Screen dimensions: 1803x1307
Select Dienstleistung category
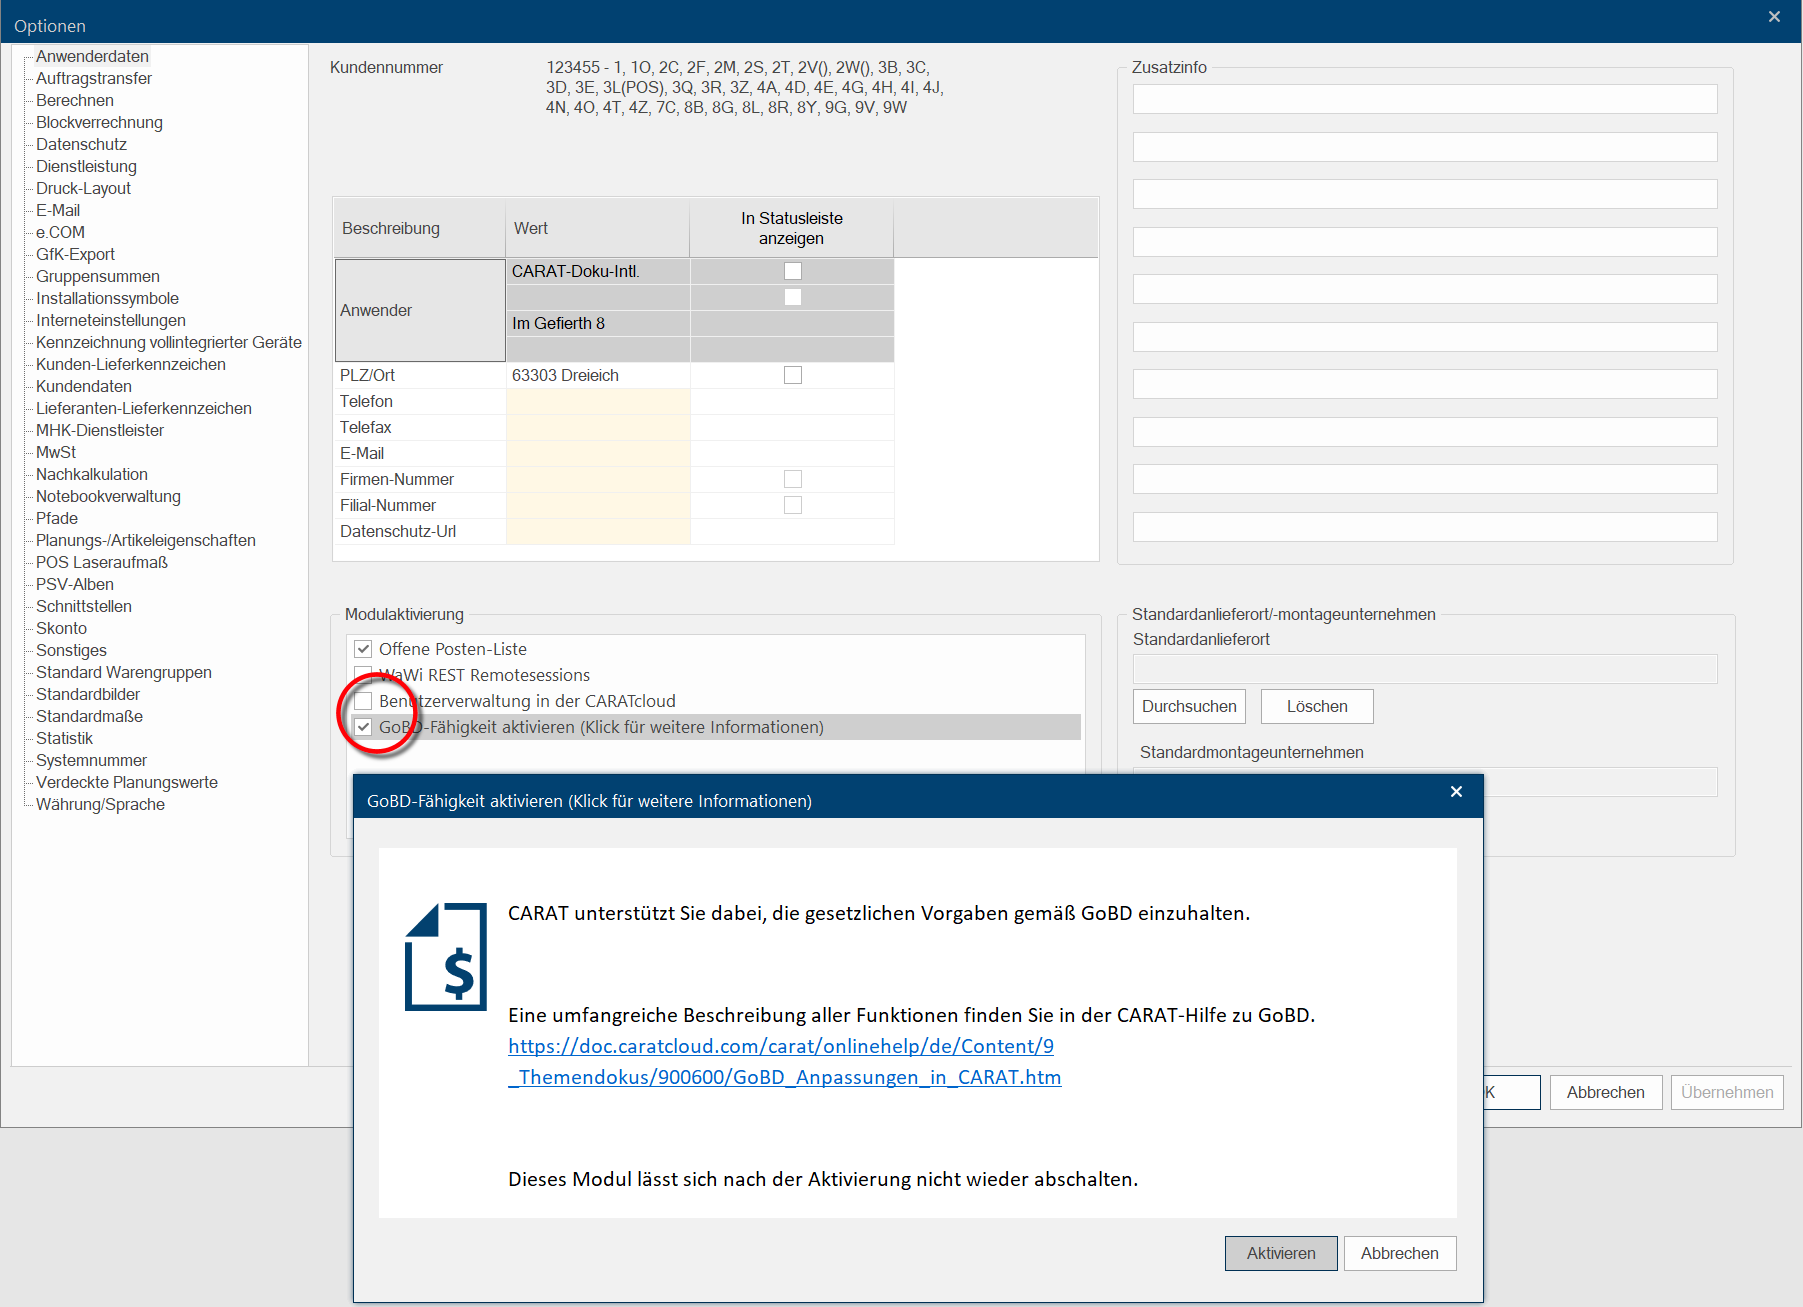(86, 166)
